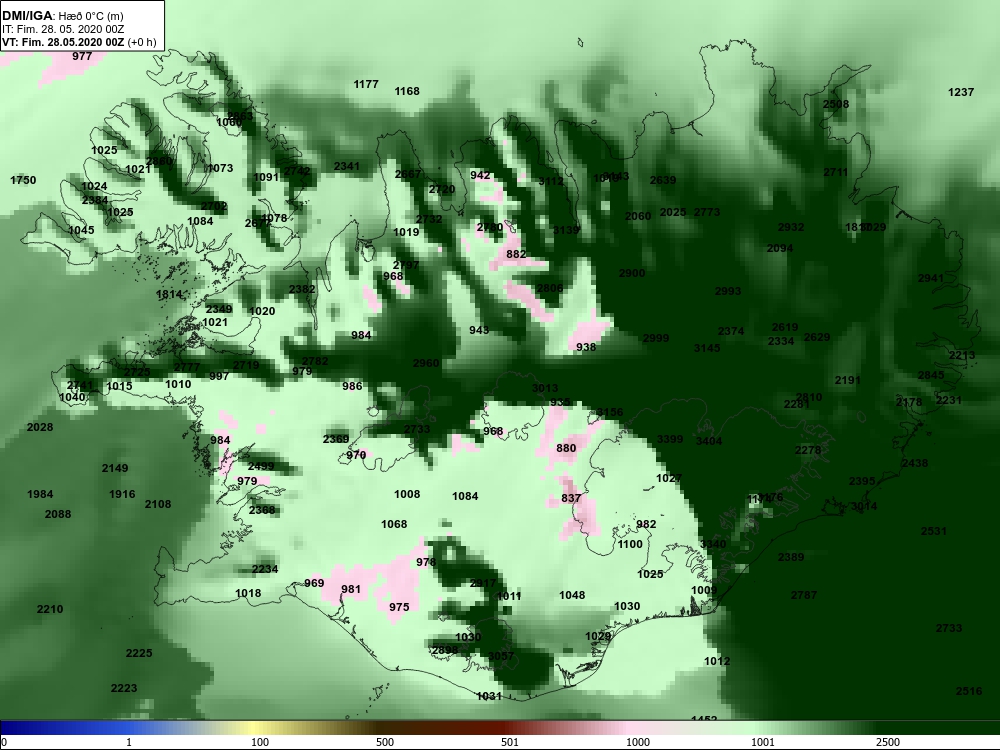Click the map value 3013
Screen dimensions: 1000x750
545,388
